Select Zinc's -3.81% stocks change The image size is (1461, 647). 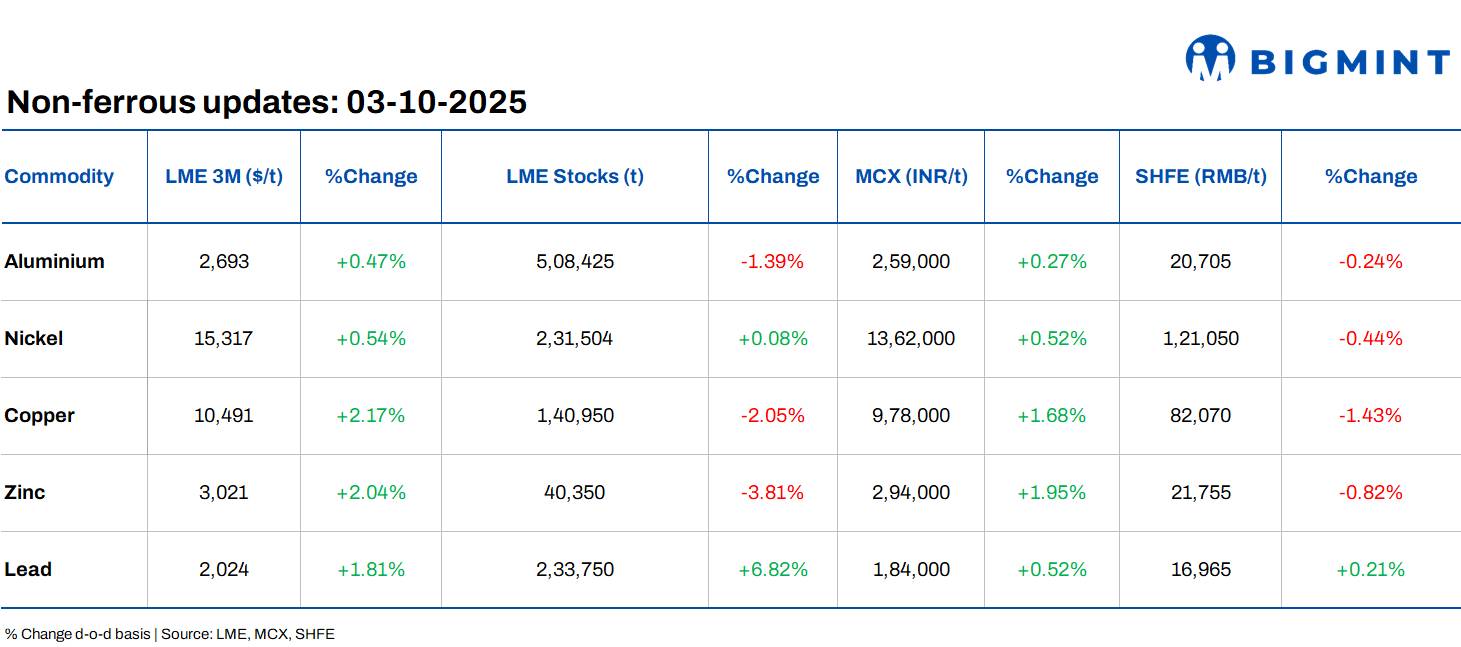772,492
